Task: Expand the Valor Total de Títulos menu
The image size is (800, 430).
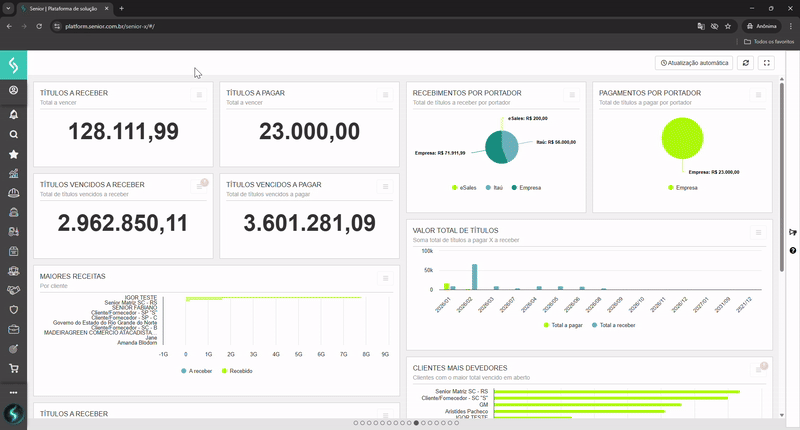Action: 758,232
